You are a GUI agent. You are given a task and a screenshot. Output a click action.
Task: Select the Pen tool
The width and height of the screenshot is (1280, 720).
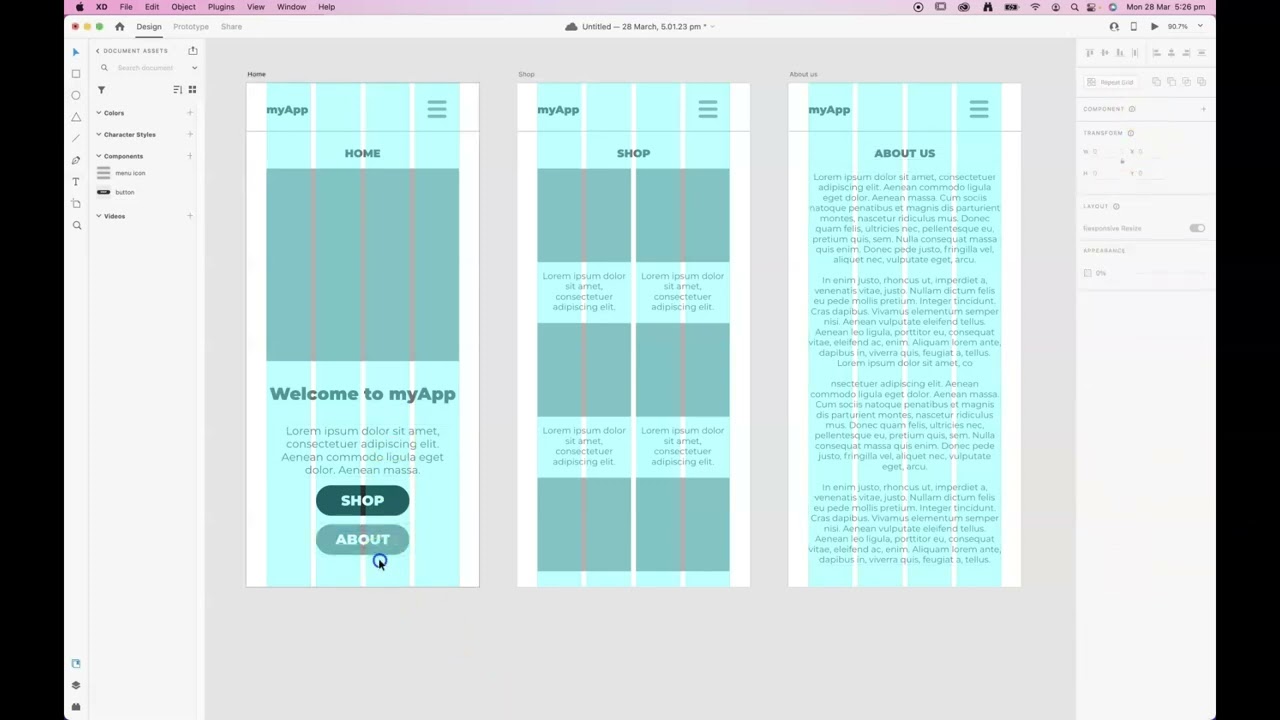point(76,160)
